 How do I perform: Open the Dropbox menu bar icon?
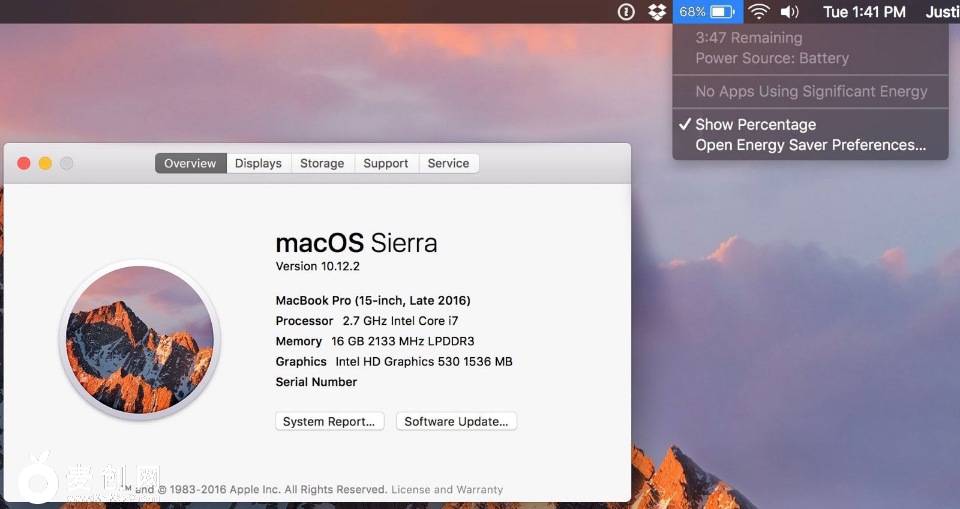(657, 12)
